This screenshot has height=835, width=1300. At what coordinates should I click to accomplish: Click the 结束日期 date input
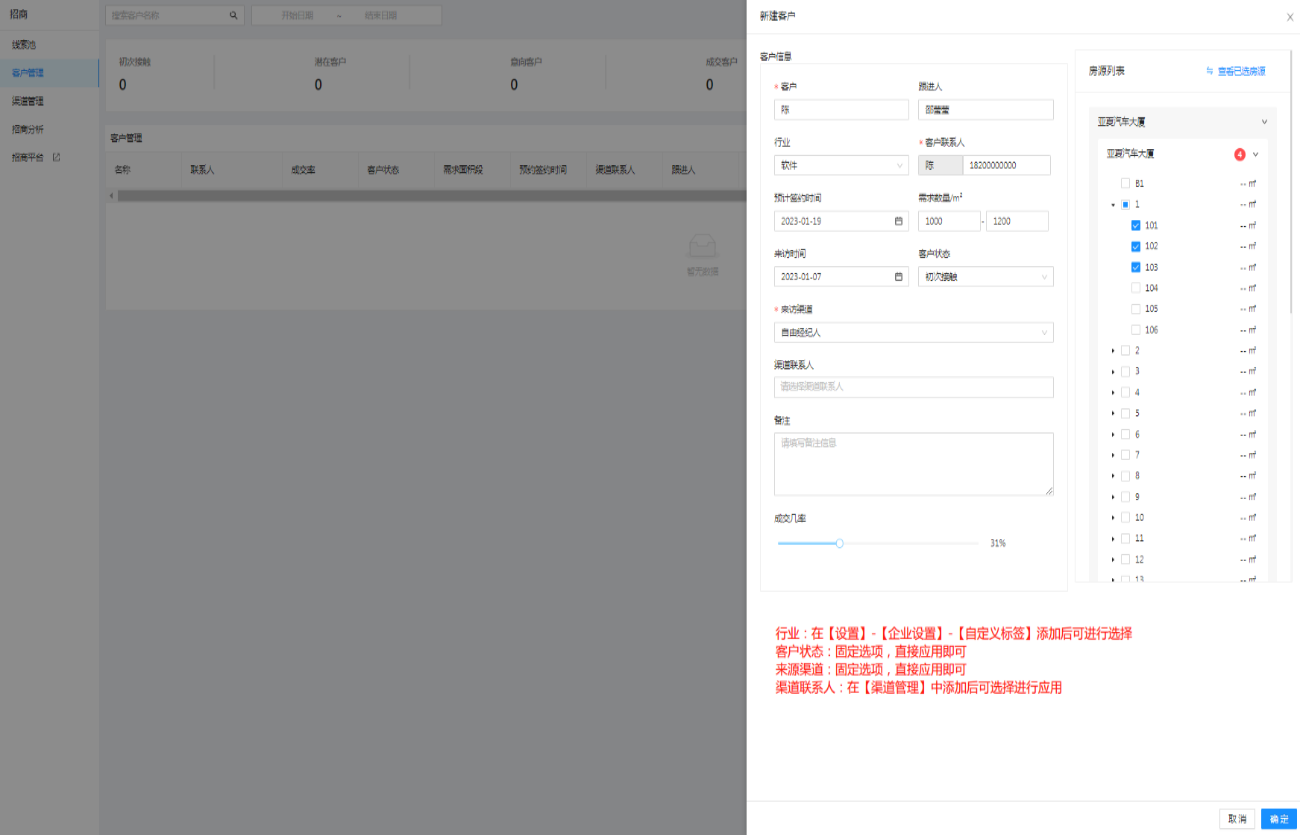click(381, 16)
